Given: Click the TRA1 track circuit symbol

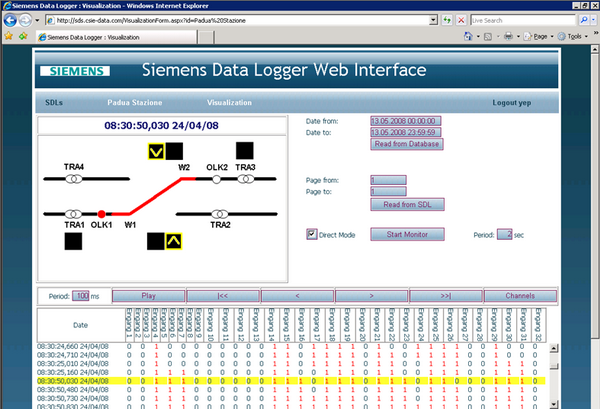Looking at the screenshot, I should click(73, 214).
